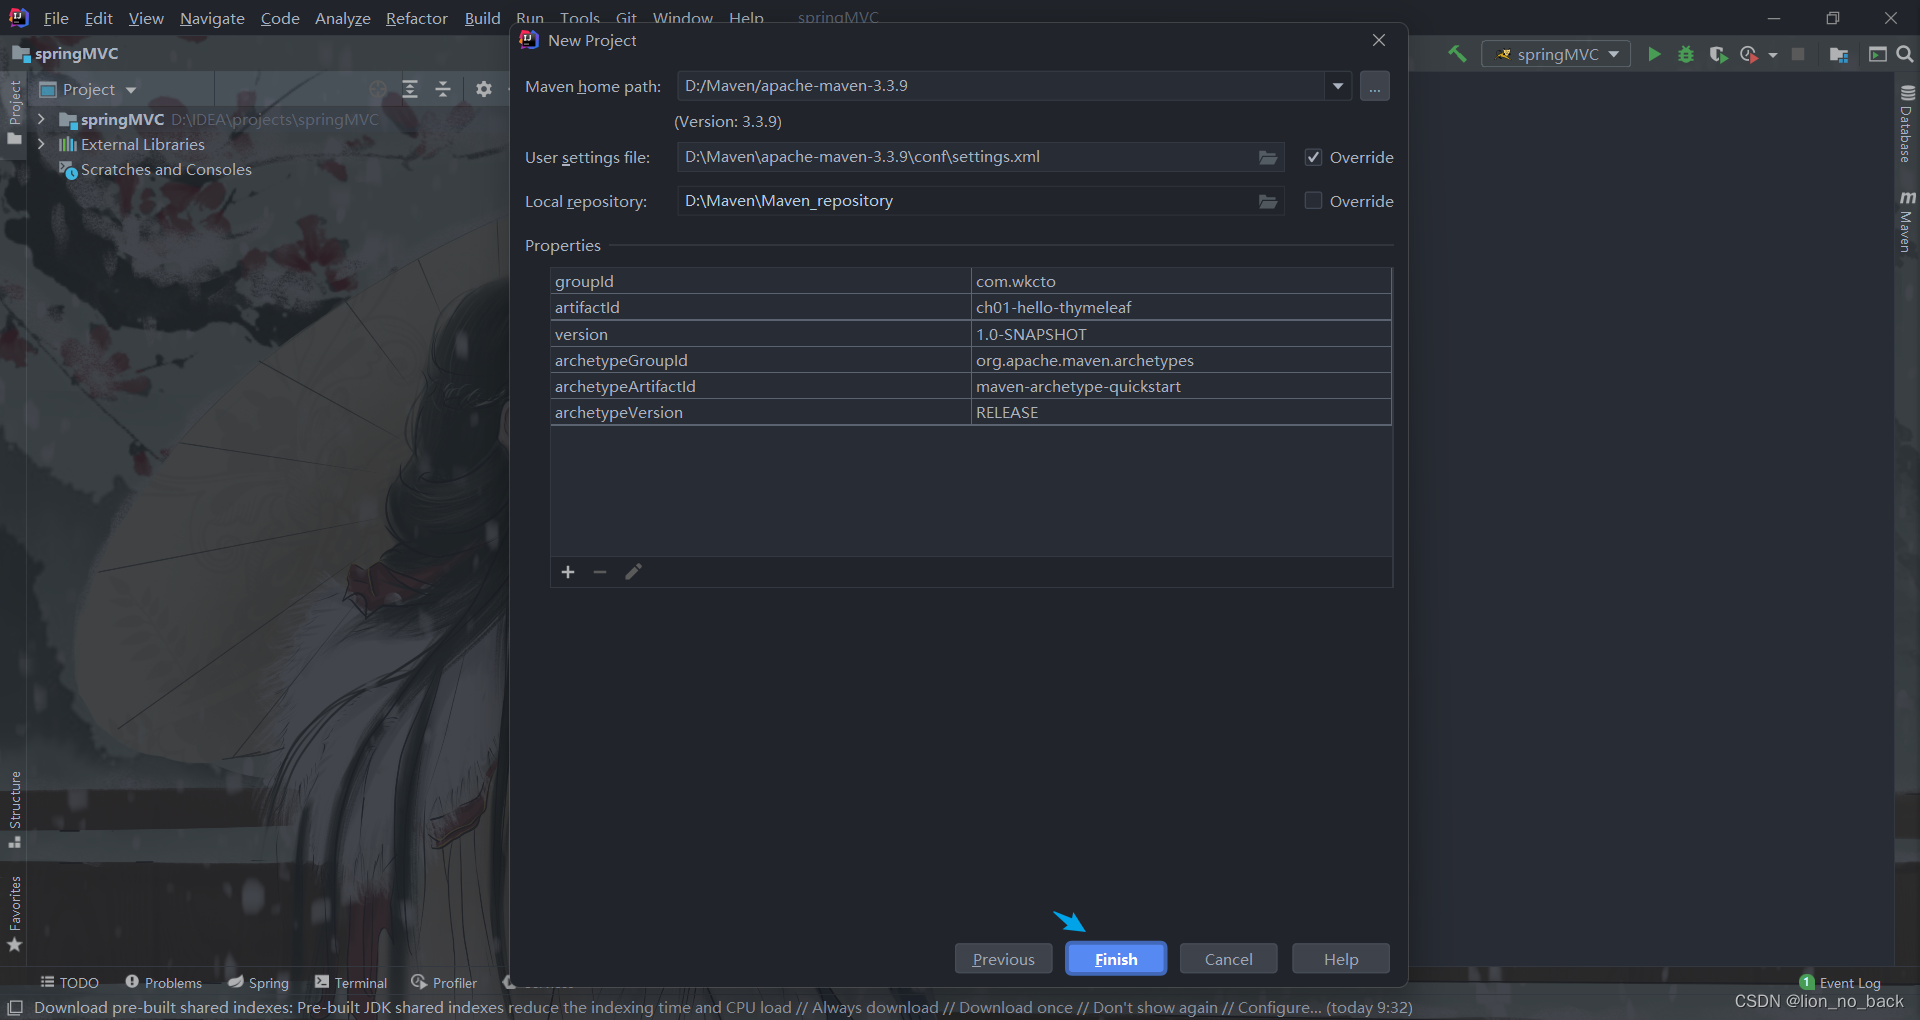Open the Favorites tool window
The height and width of the screenshot is (1020, 1920).
[15, 914]
